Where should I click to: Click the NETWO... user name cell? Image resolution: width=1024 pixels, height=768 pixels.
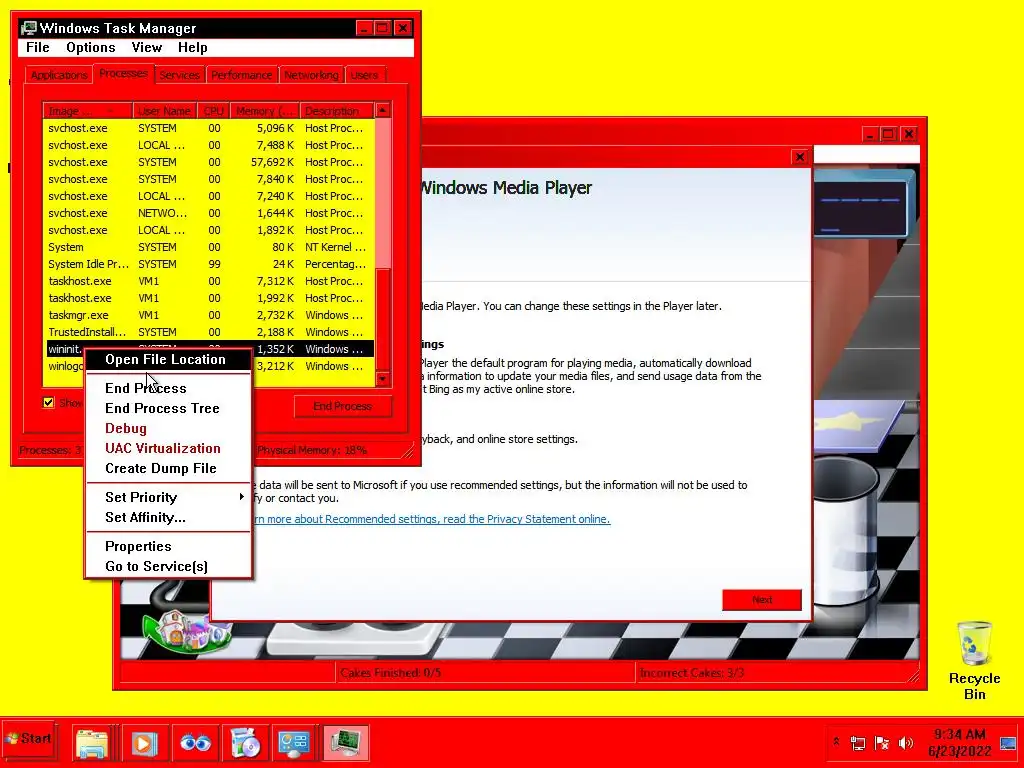[162, 213]
